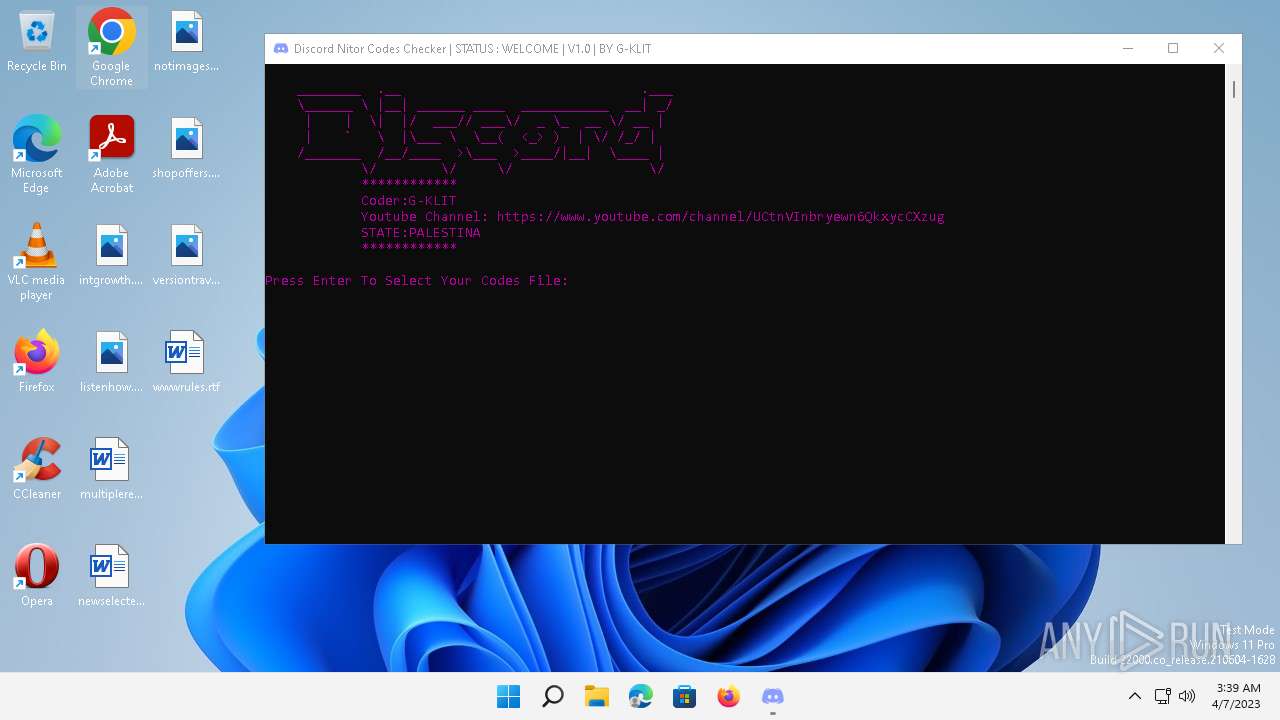The height and width of the screenshot is (720, 1280).
Task: Select the notimages file on desktop
Action: 186,42
